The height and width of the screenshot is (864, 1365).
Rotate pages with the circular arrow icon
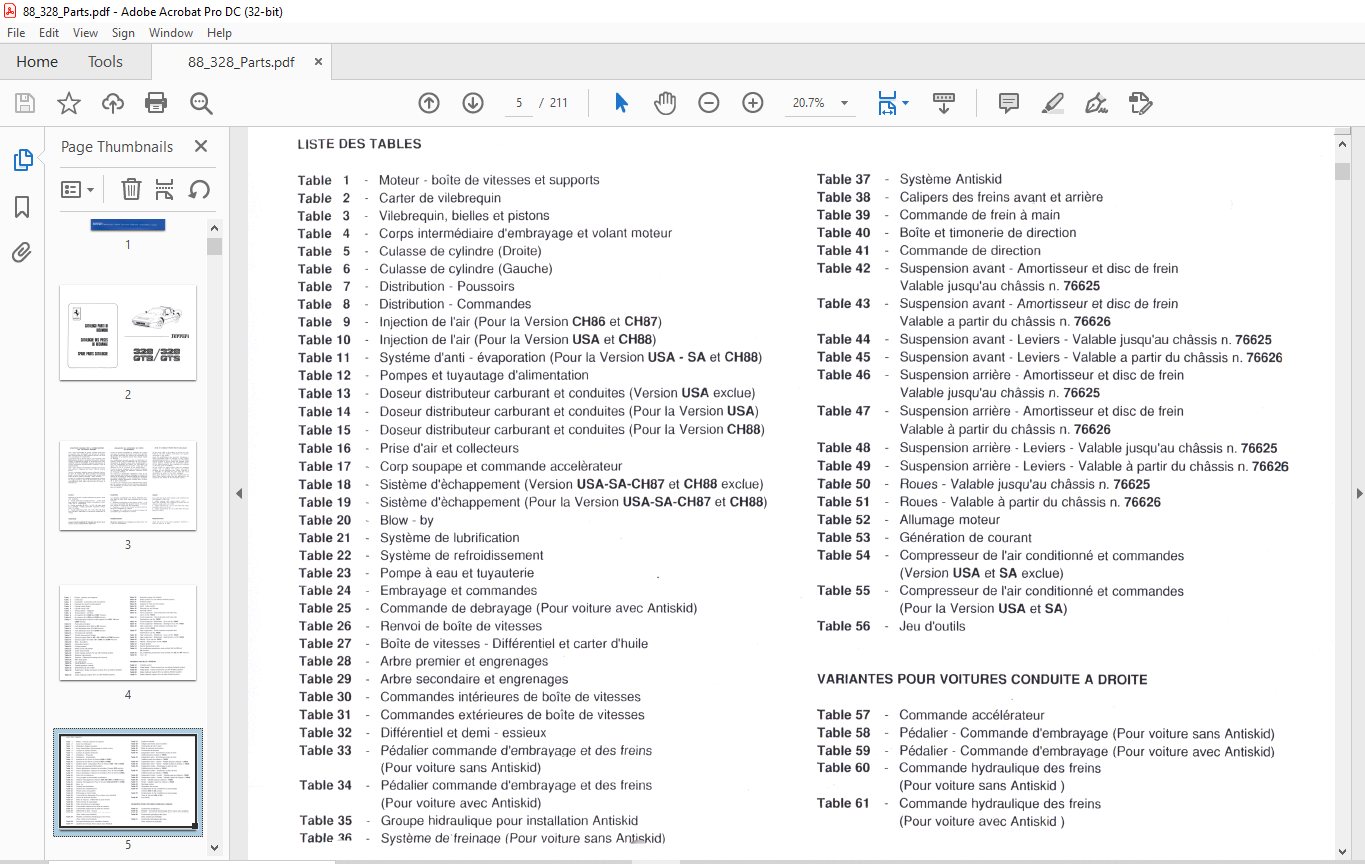click(x=199, y=189)
